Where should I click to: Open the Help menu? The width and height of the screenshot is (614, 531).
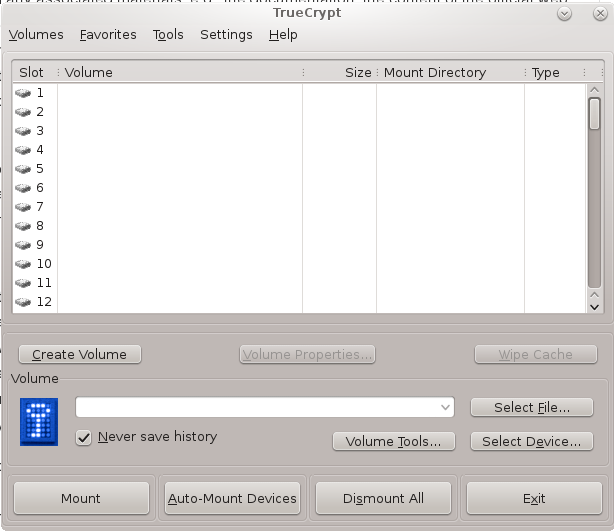[283, 35]
